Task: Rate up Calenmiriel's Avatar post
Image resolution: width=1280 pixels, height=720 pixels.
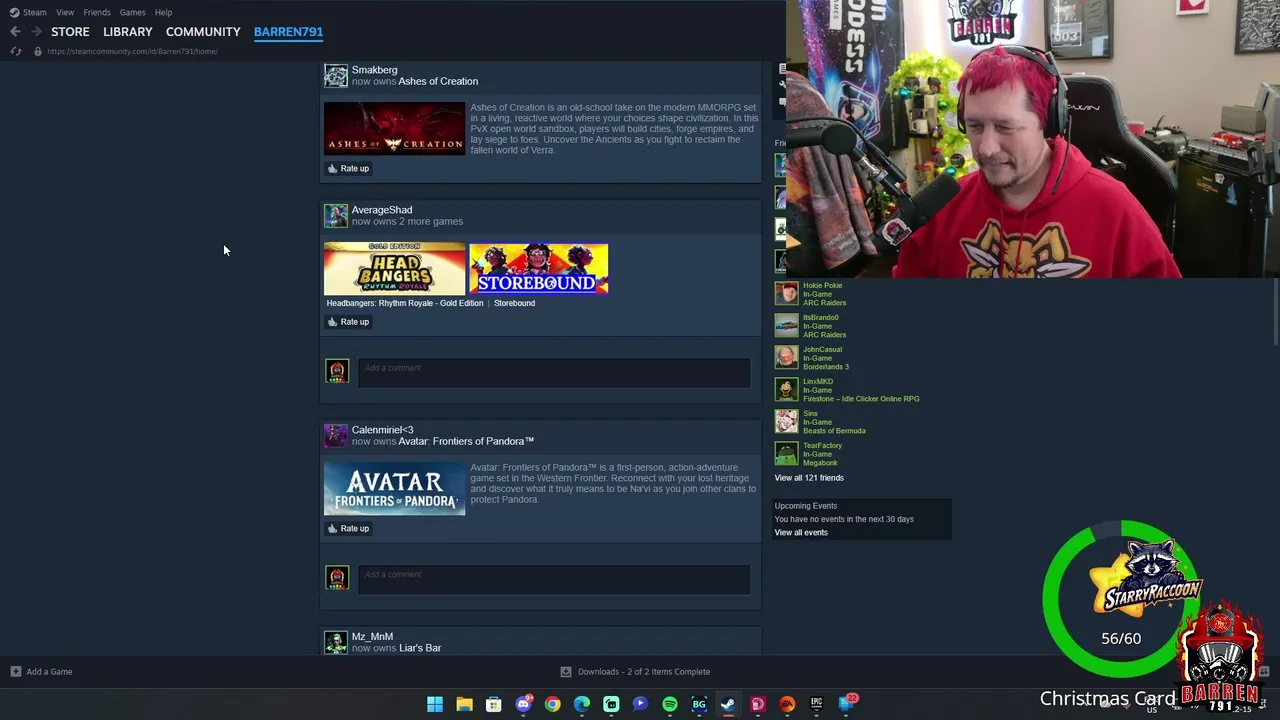Action: [x=348, y=528]
